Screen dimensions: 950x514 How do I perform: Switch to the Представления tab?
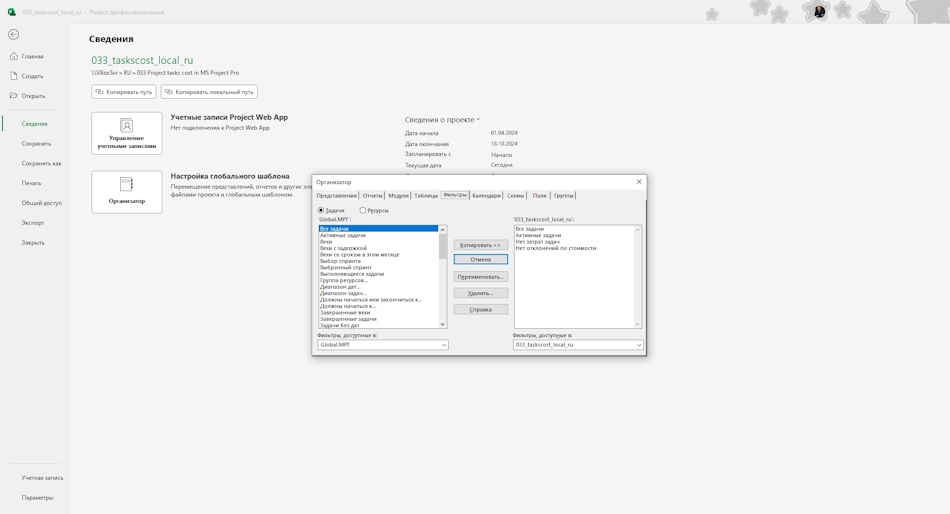[336, 196]
